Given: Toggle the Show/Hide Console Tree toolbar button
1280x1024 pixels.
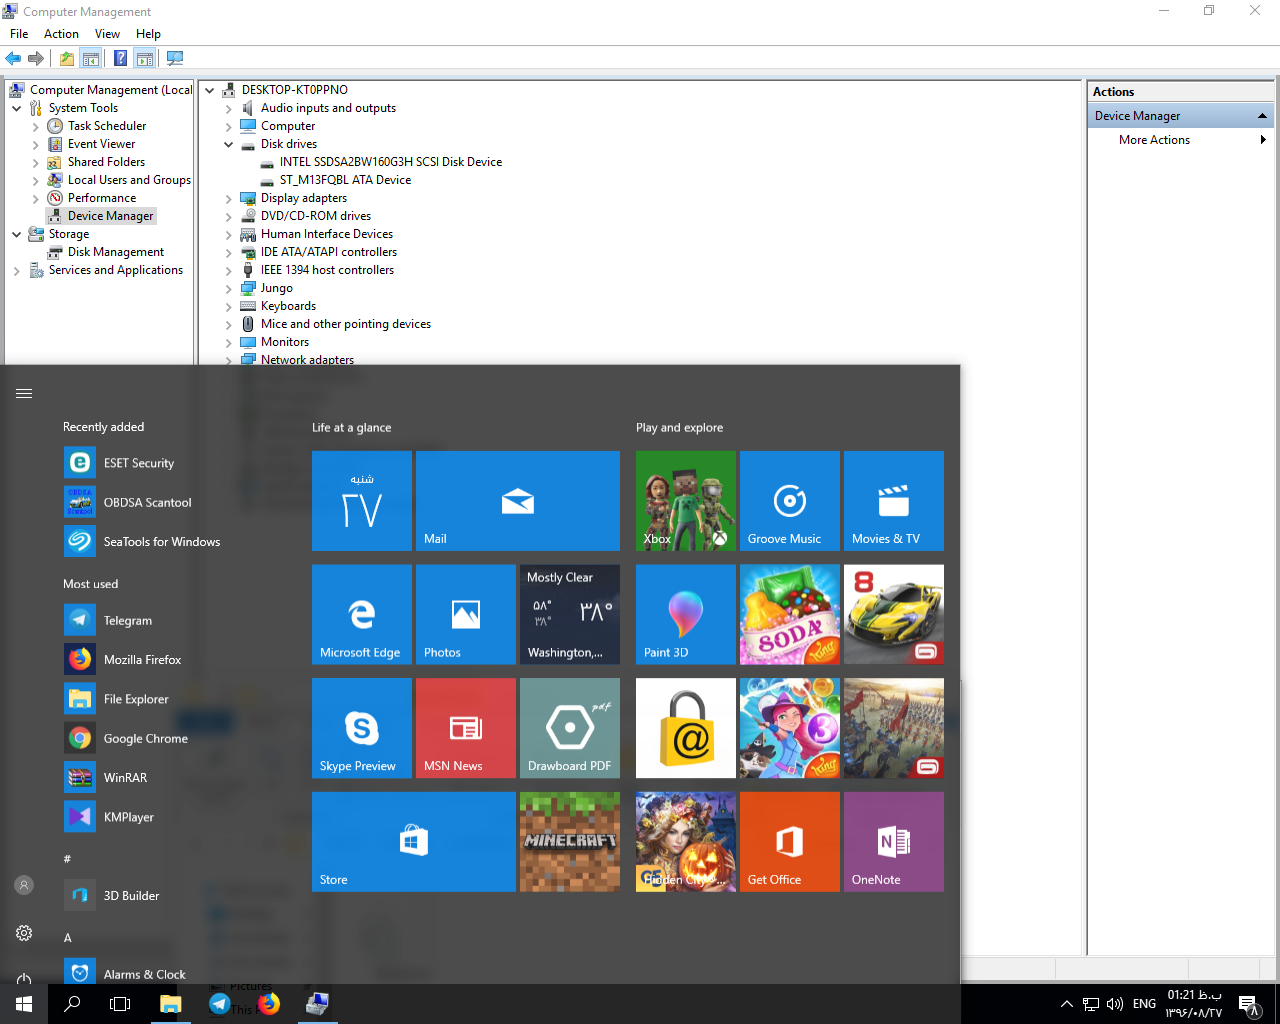Looking at the screenshot, I should tap(91, 58).
